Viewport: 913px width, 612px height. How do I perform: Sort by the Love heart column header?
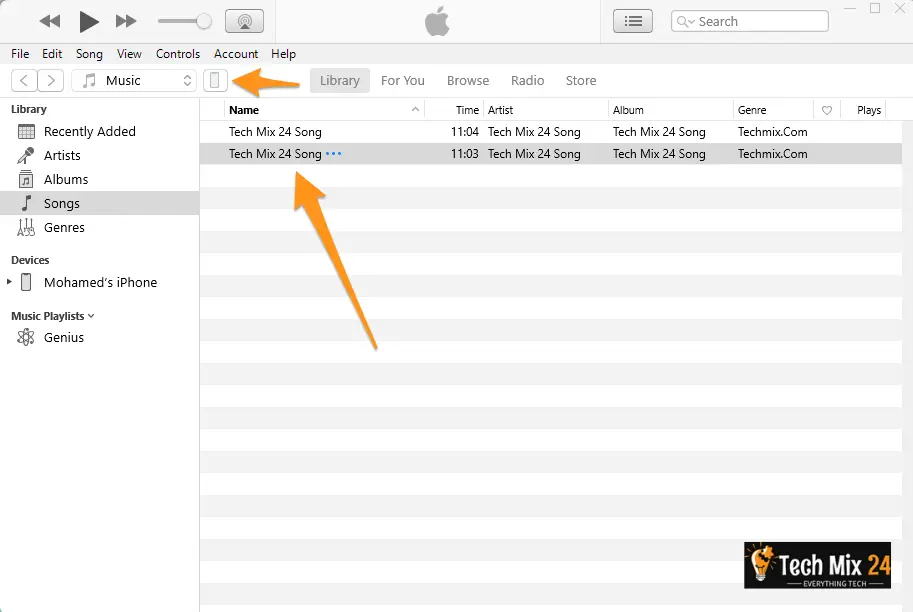(x=826, y=110)
